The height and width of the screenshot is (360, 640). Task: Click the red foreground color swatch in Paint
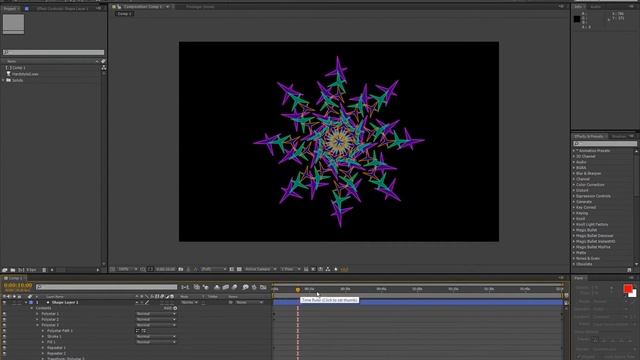click(627, 289)
